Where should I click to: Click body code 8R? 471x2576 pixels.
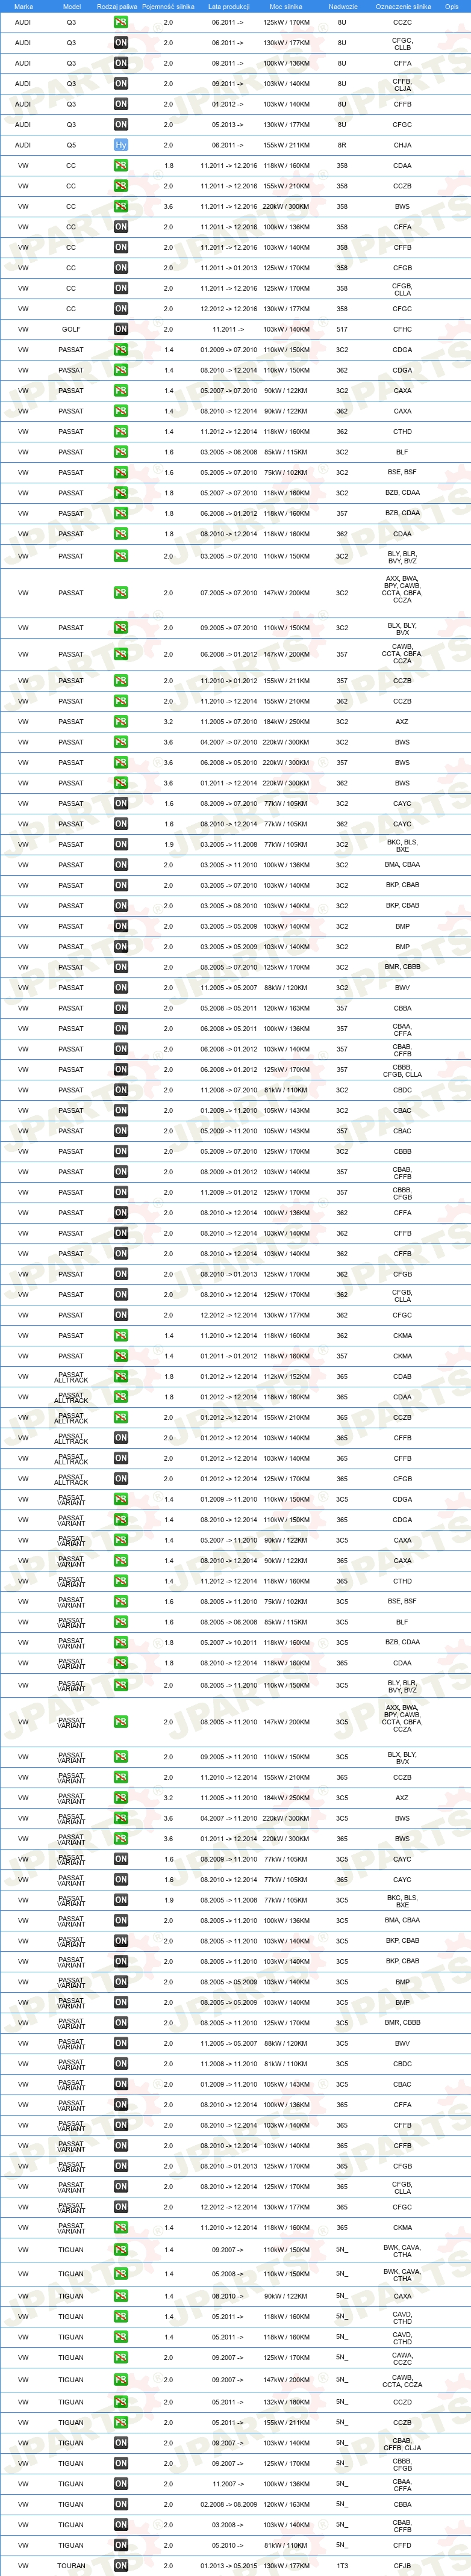(342, 145)
